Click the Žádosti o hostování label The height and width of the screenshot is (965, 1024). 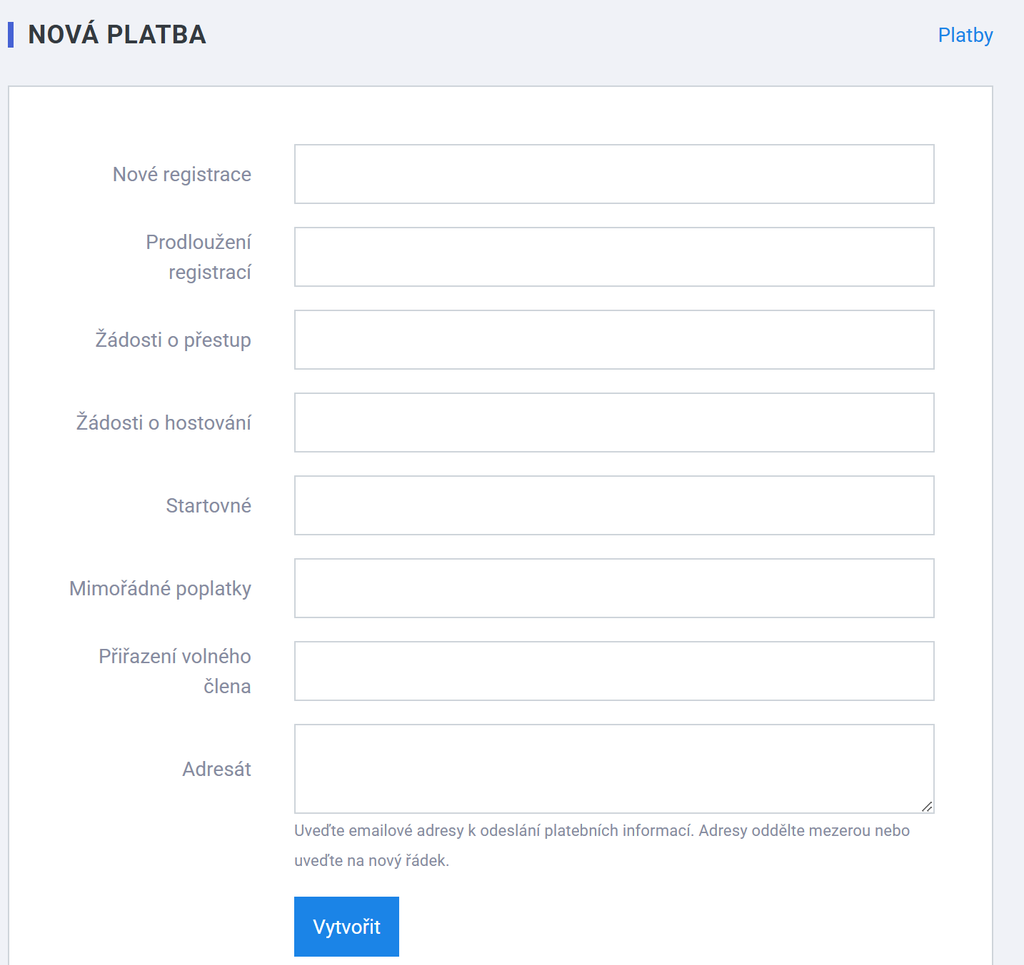coord(163,422)
